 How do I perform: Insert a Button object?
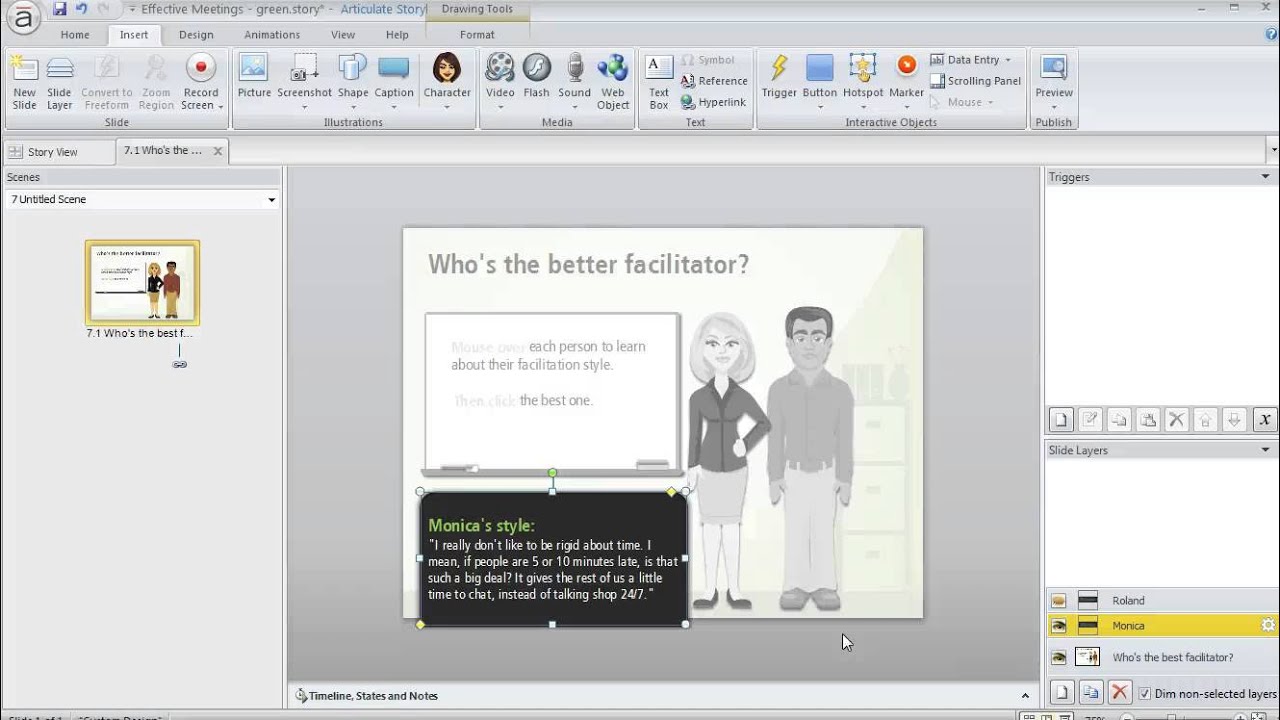(x=819, y=82)
